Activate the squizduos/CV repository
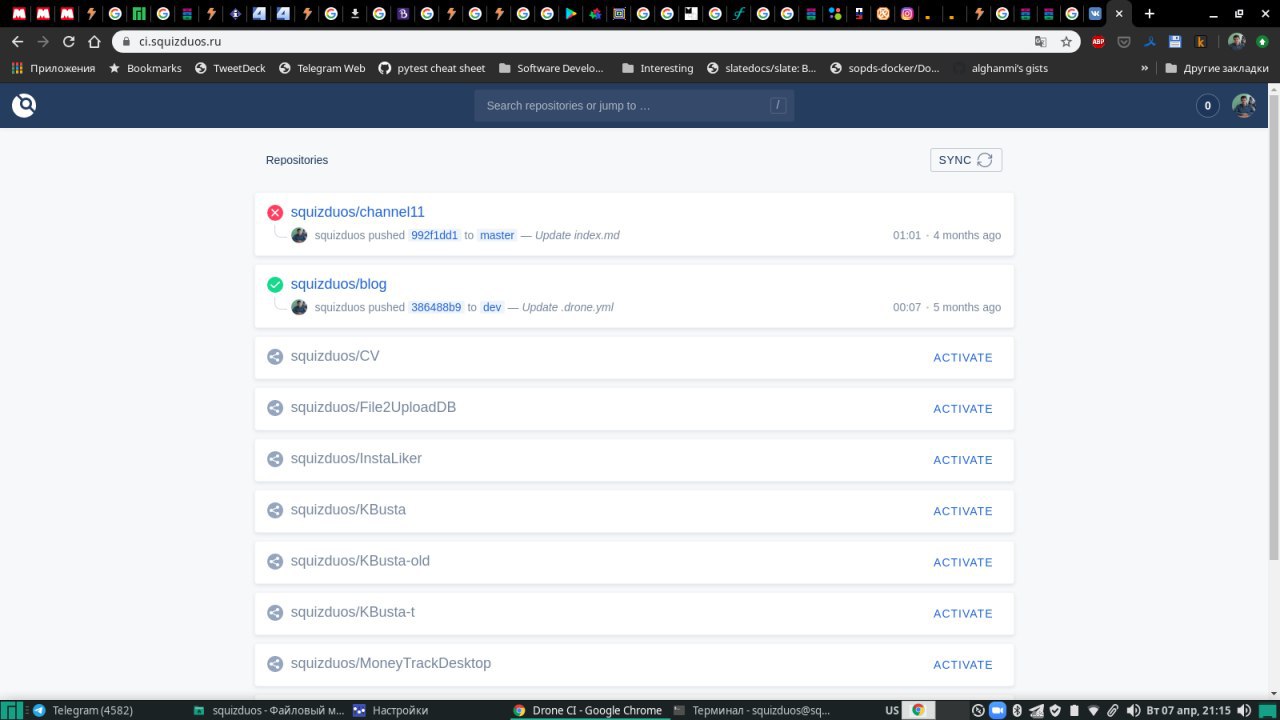The width and height of the screenshot is (1280, 720). click(963, 357)
